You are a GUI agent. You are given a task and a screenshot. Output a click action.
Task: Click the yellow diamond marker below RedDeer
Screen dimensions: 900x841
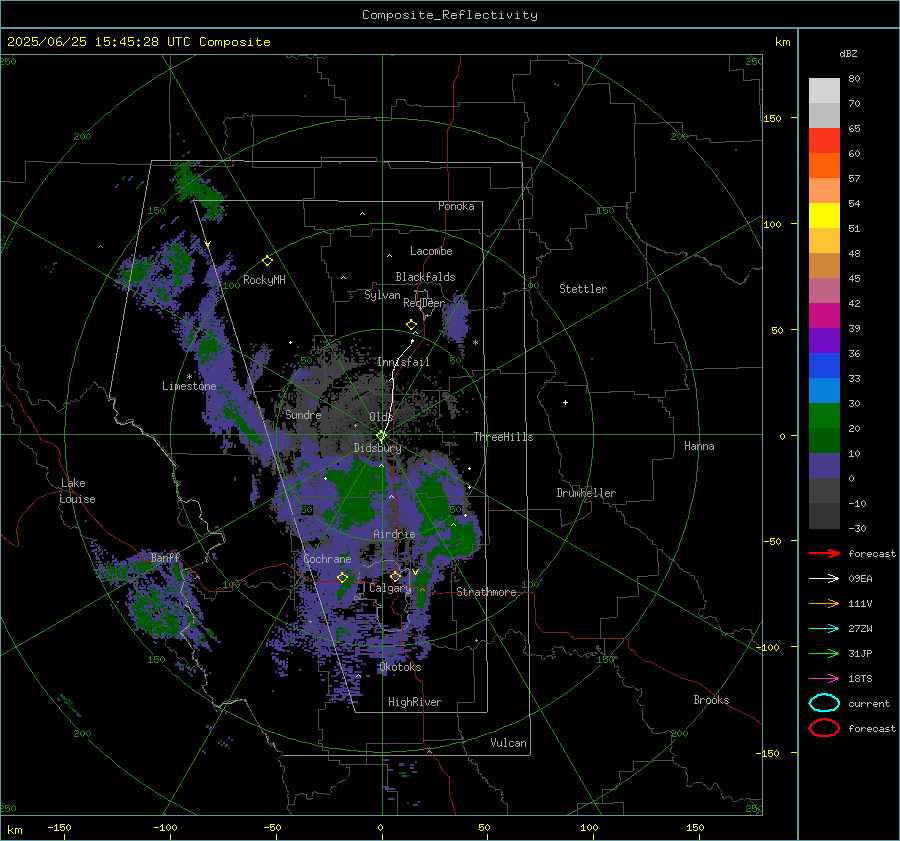tap(411, 325)
